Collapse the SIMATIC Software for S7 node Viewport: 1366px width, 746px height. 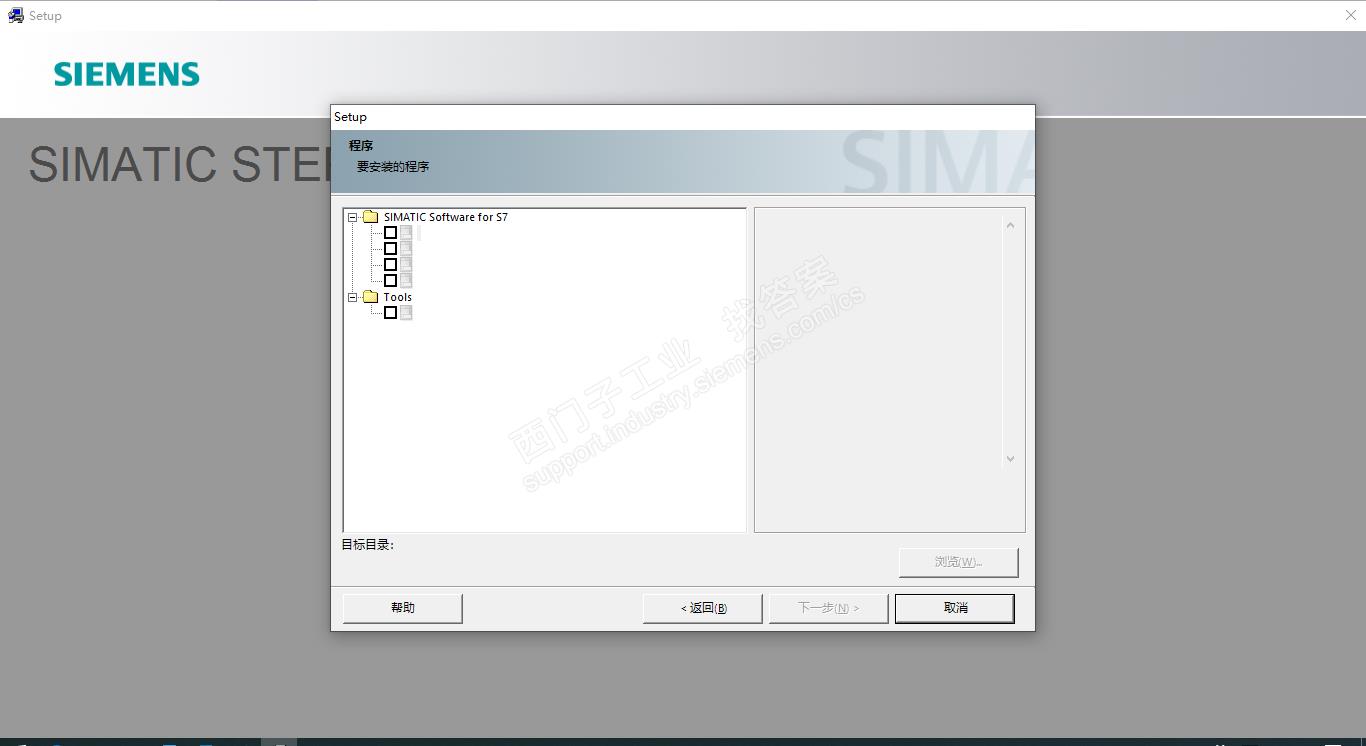352,217
